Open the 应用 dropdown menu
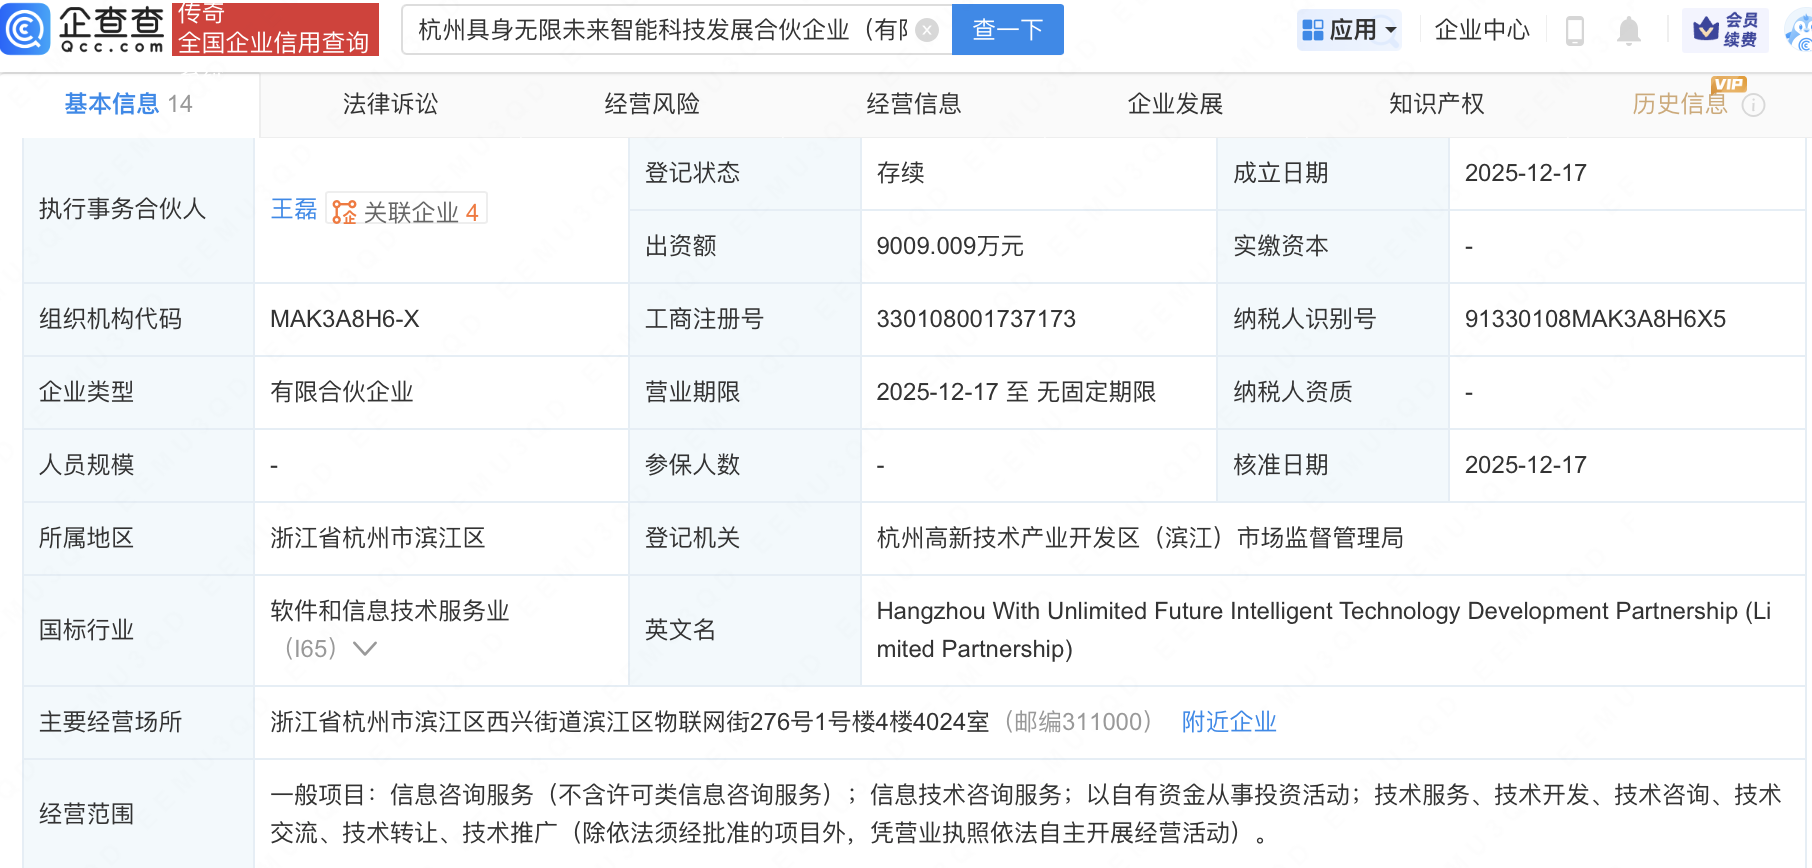 coord(1349,30)
